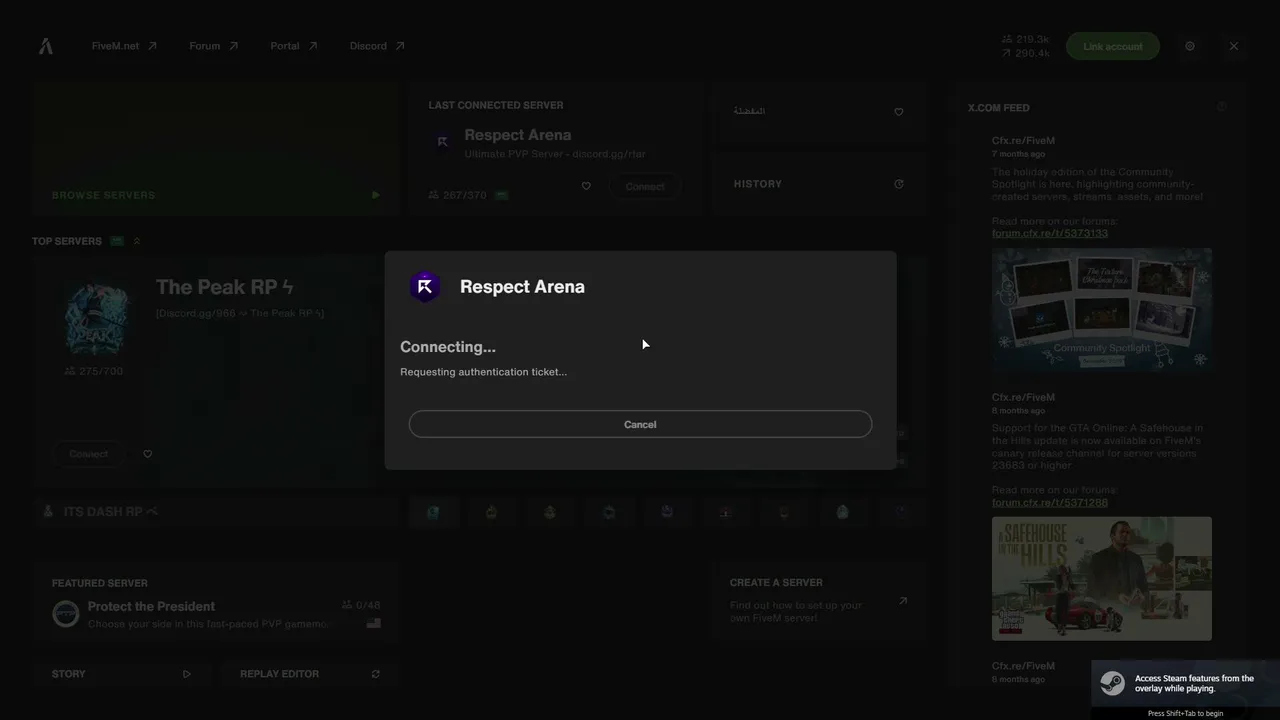The width and height of the screenshot is (1280, 720).
Task: Click the US flag on the featured server
Action: [374, 623]
